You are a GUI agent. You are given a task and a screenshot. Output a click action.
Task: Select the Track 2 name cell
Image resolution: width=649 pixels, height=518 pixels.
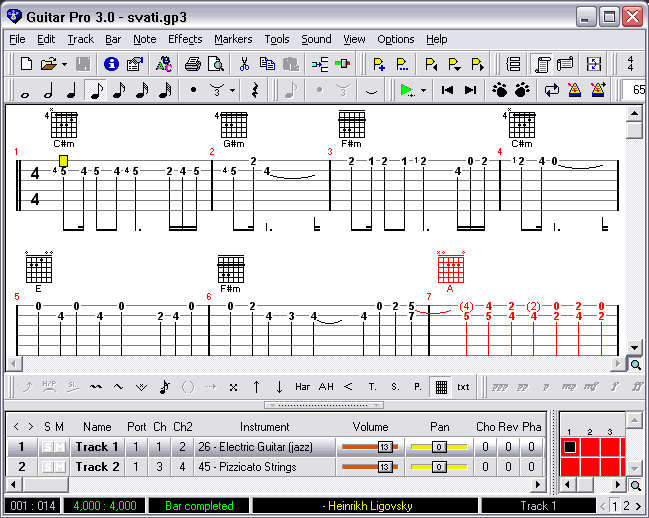coord(97,467)
